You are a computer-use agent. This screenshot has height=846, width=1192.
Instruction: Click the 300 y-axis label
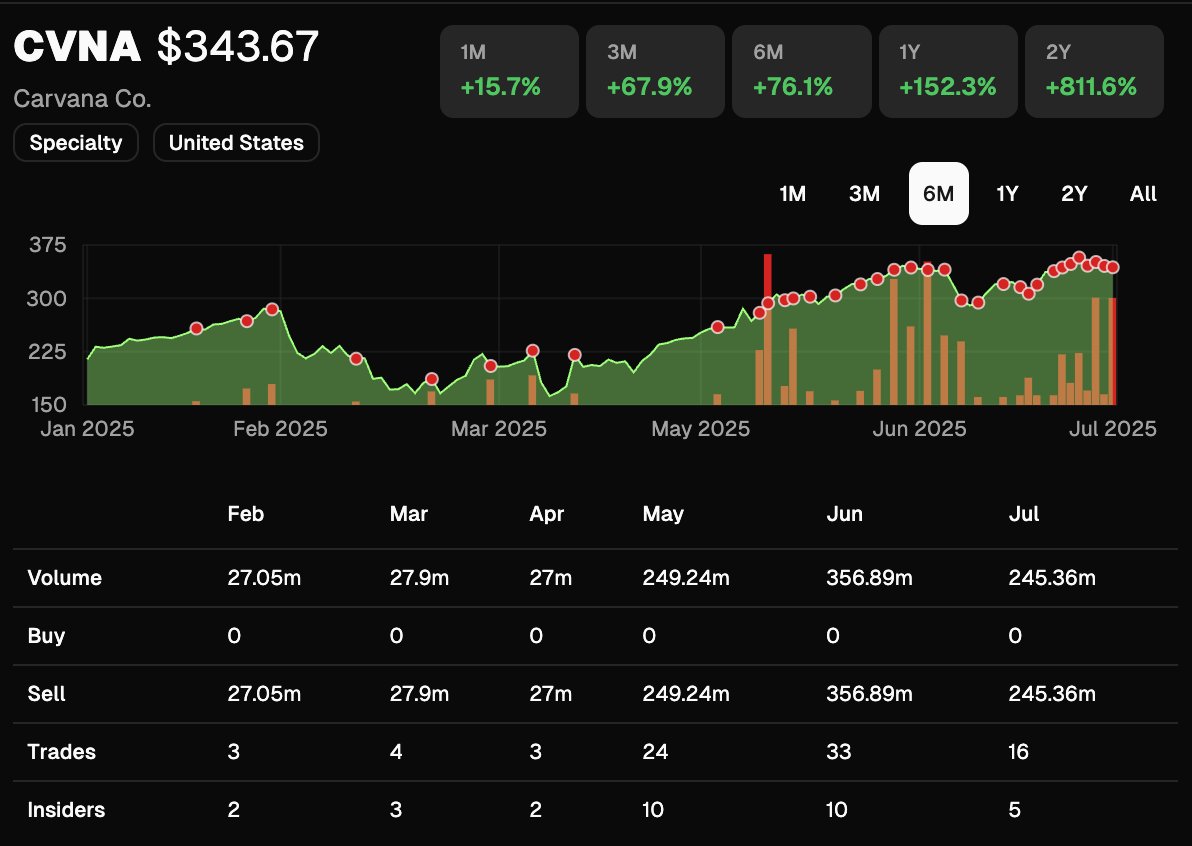click(46, 299)
